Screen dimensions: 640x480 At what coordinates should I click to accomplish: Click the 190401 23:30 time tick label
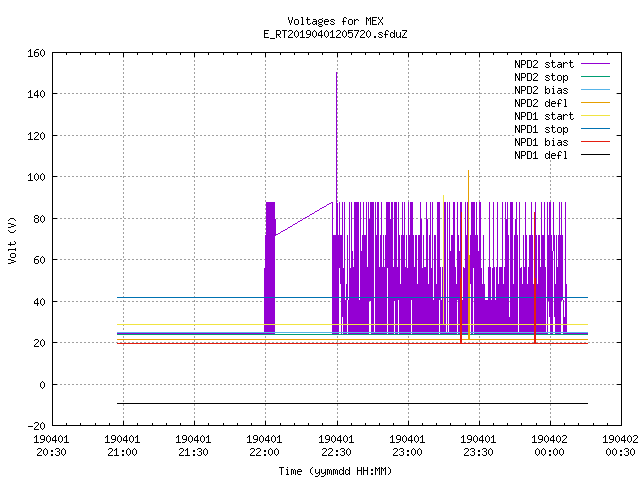(478, 446)
